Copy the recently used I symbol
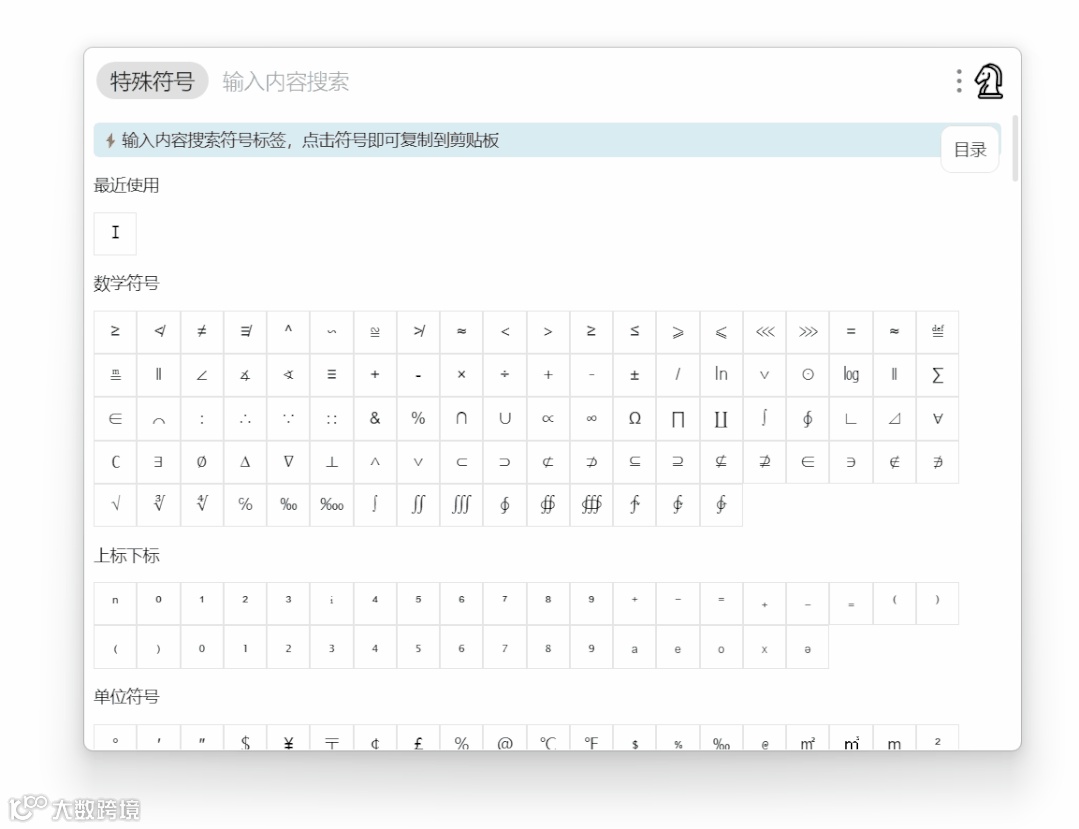 (x=115, y=233)
